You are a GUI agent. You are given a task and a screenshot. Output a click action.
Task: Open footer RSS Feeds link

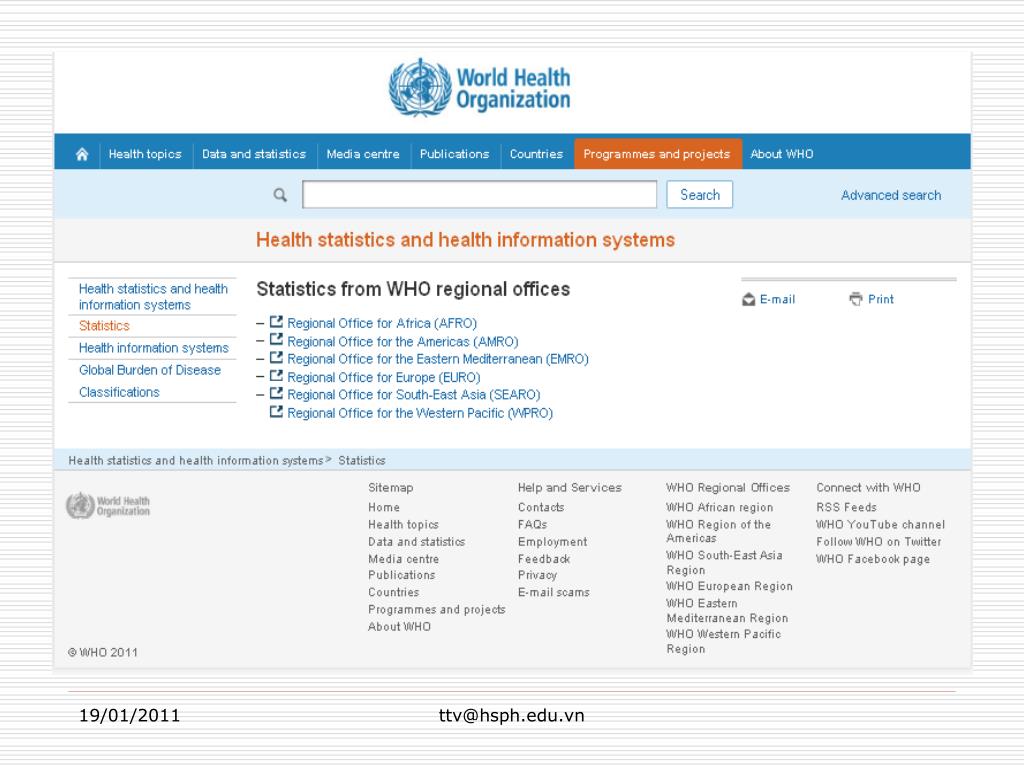tap(846, 507)
